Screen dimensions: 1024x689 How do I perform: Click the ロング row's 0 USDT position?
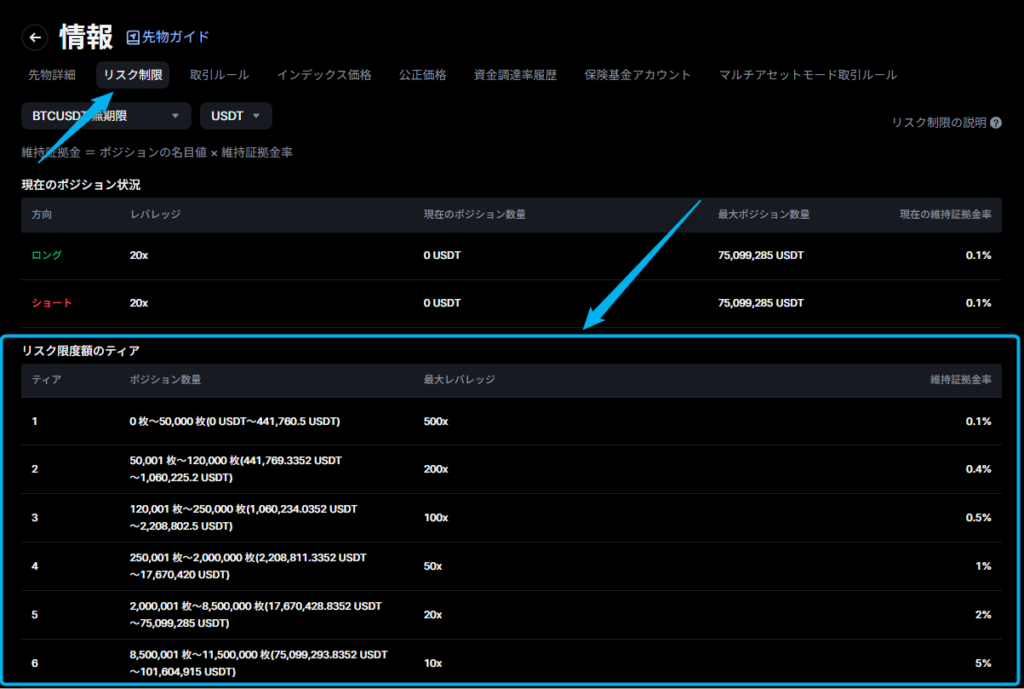(442, 255)
